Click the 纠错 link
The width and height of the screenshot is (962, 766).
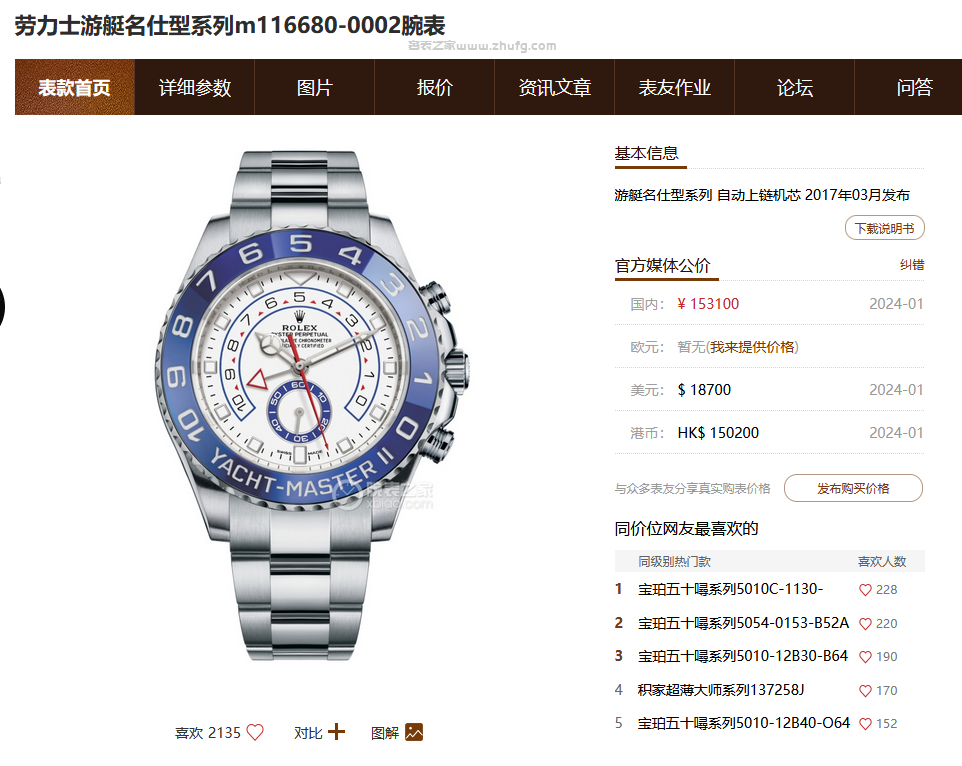tap(912, 265)
